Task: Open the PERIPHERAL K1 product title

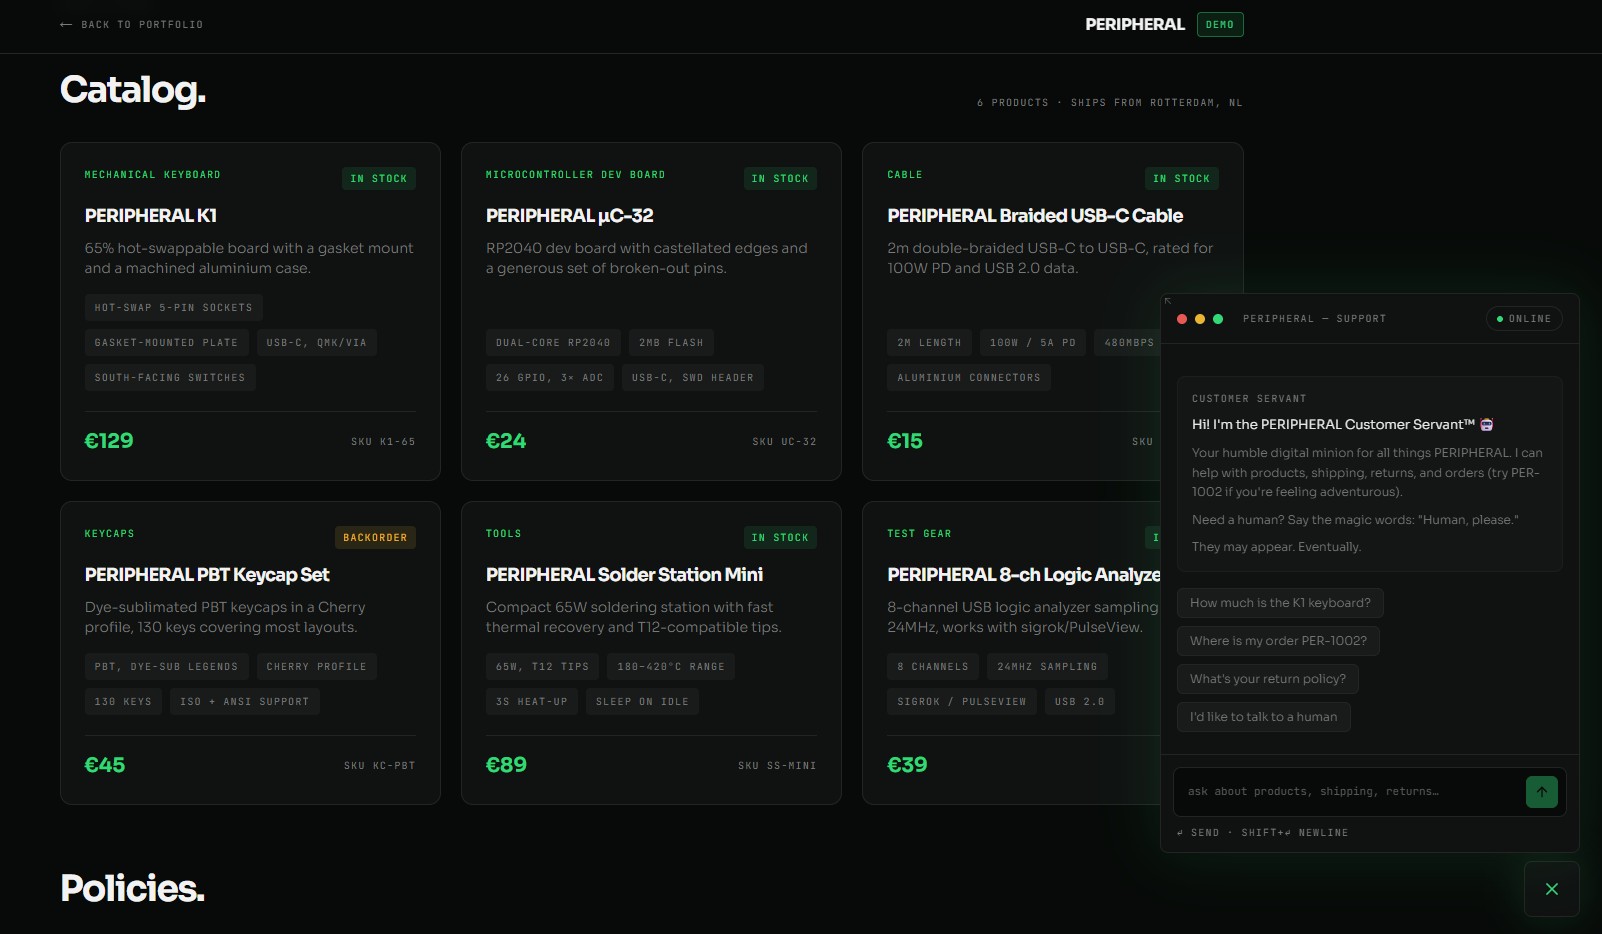Action: pyautogui.click(x=151, y=216)
